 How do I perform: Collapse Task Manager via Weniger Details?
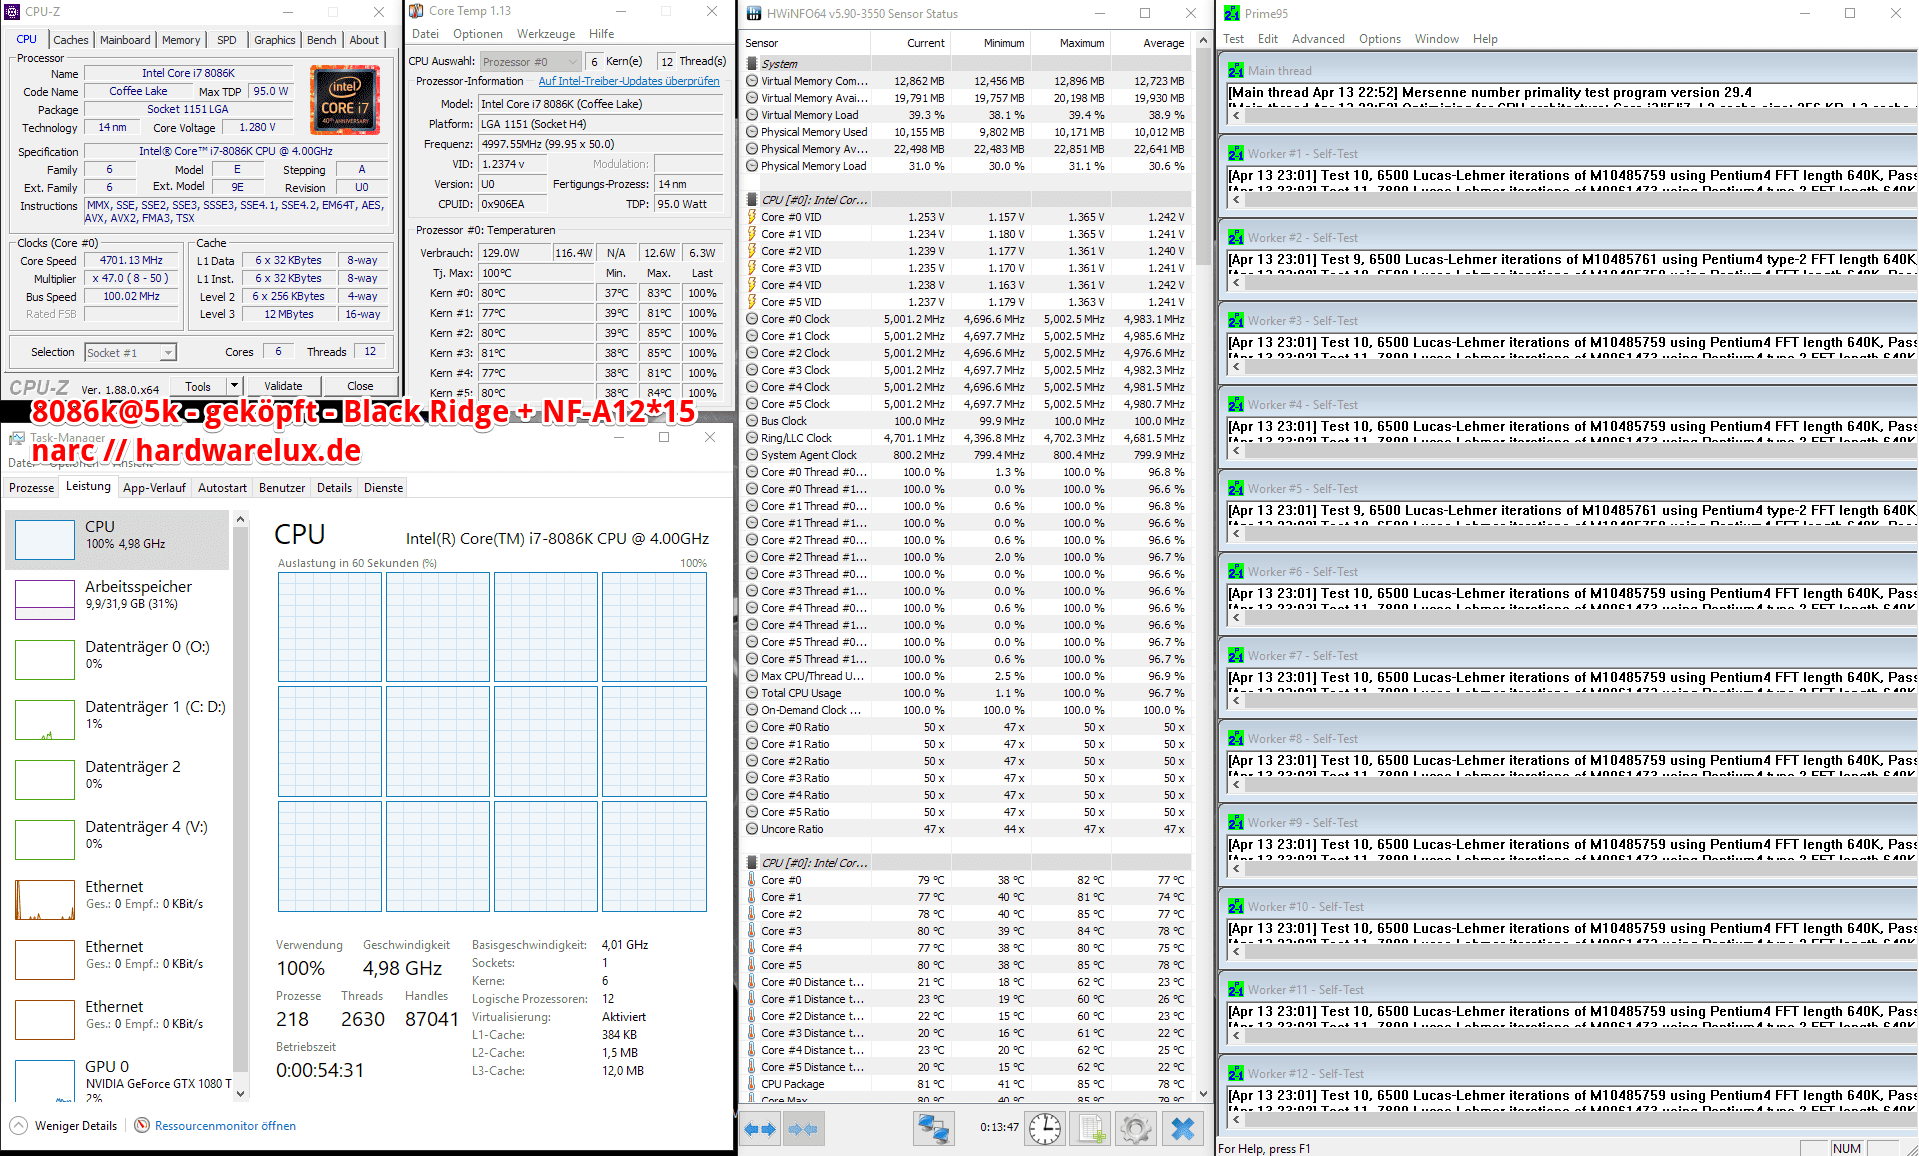tap(64, 1126)
